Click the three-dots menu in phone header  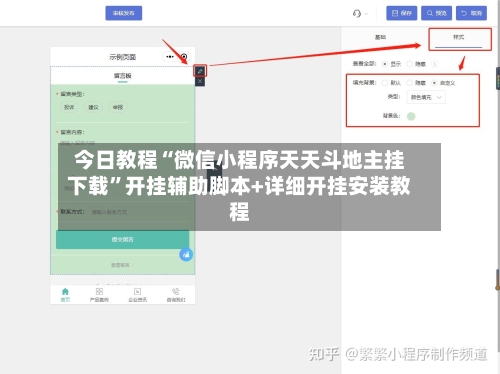click(x=170, y=57)
